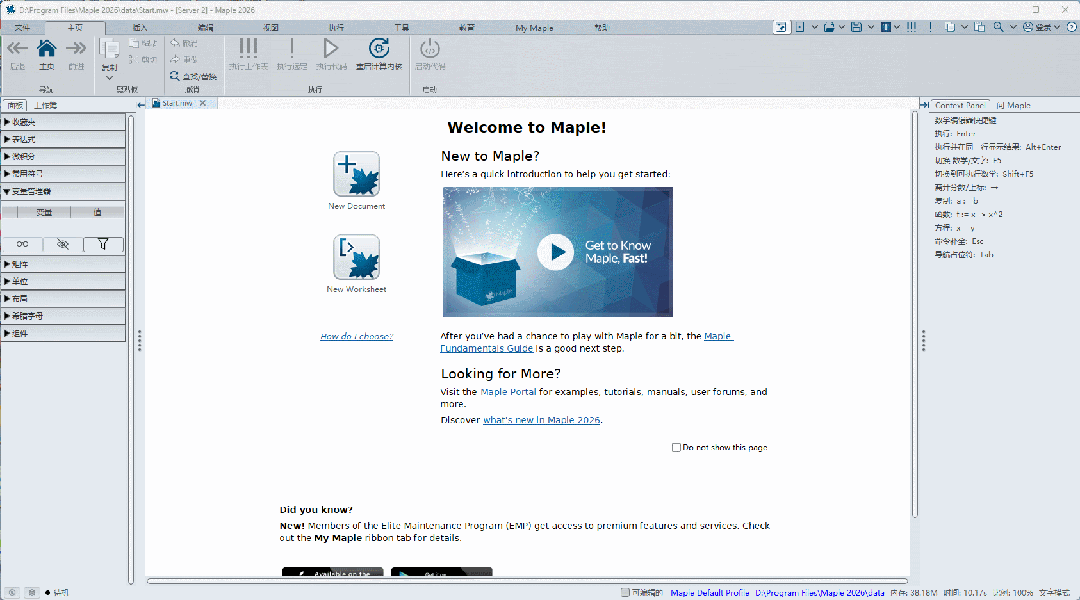1080x600 pixels.
Task: Switch to the 工作簿 side tab
Action: (x=45, y=105)
